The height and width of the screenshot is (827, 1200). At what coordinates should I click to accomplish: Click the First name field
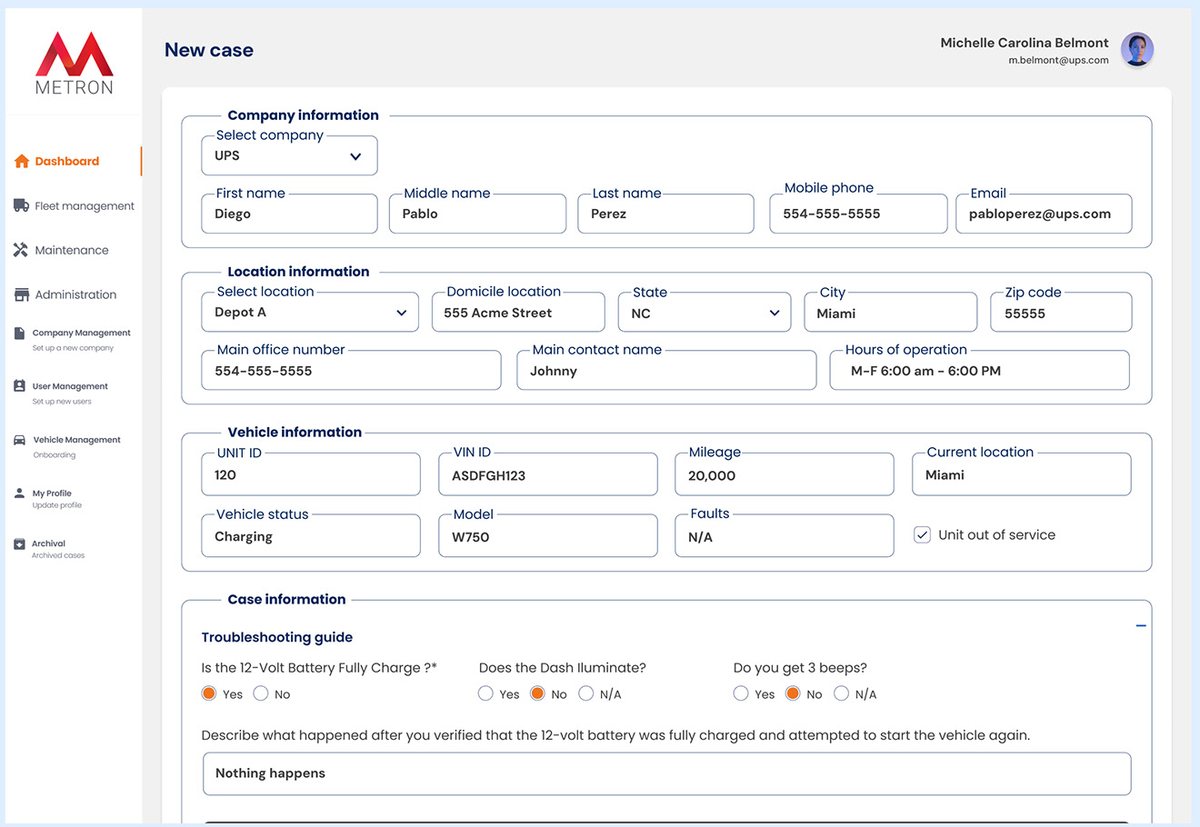pos(289,214)
